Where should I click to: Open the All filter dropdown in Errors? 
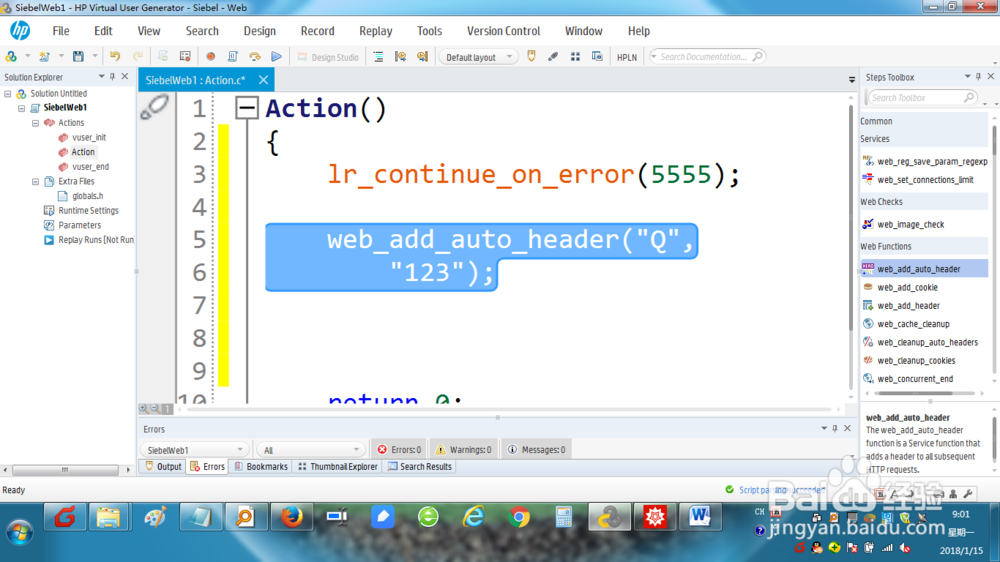coord(310,450)
